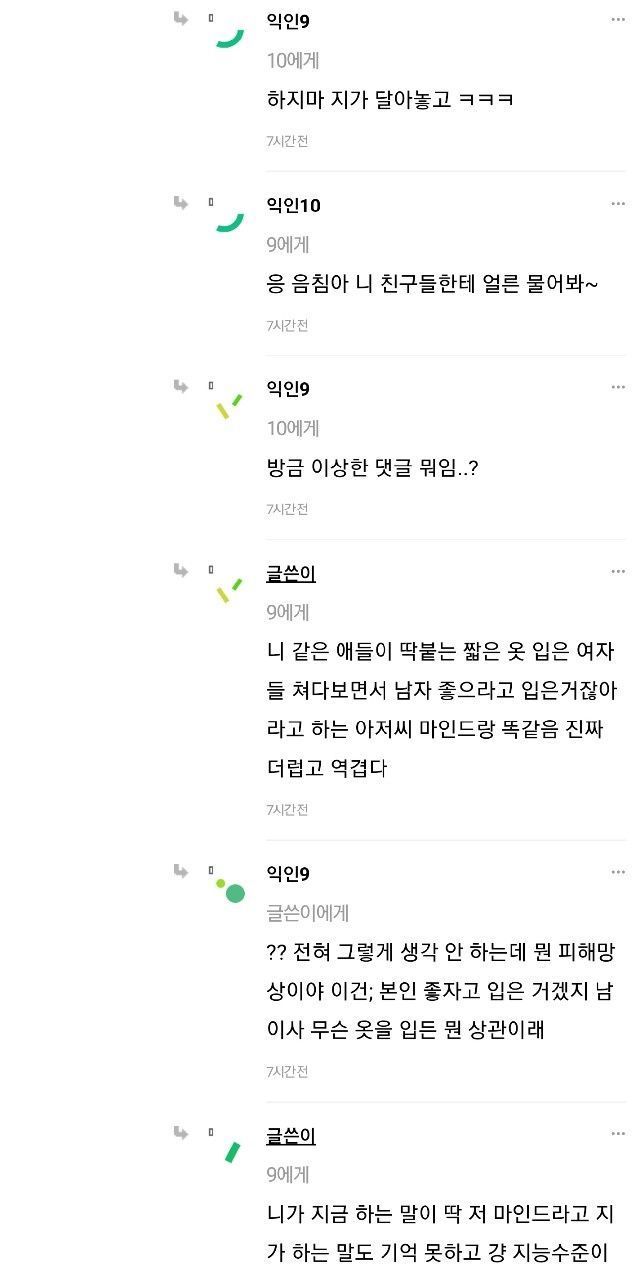This screenshot has height=1280, width=640.
Task: Click the "9에게" label under 익인10
Action: pyautogui.click(x=288, y=244)
